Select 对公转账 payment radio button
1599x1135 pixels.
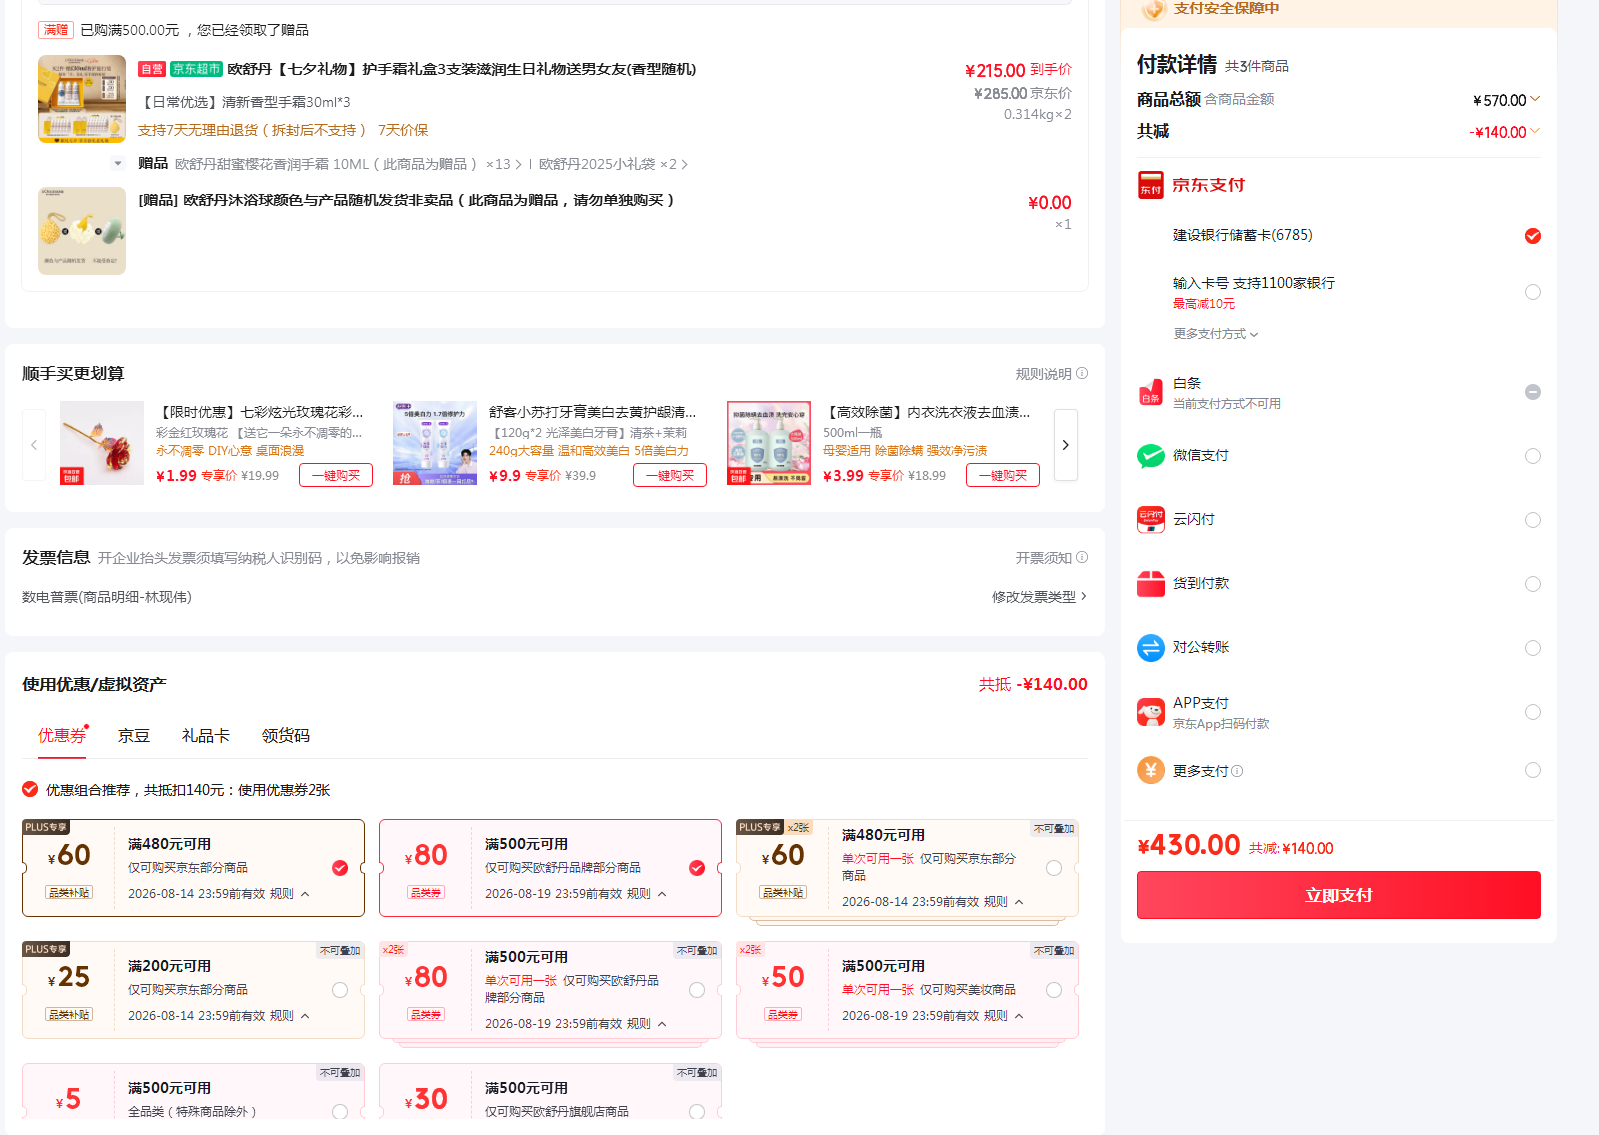pyautogui.click(x=1532, y=648)
